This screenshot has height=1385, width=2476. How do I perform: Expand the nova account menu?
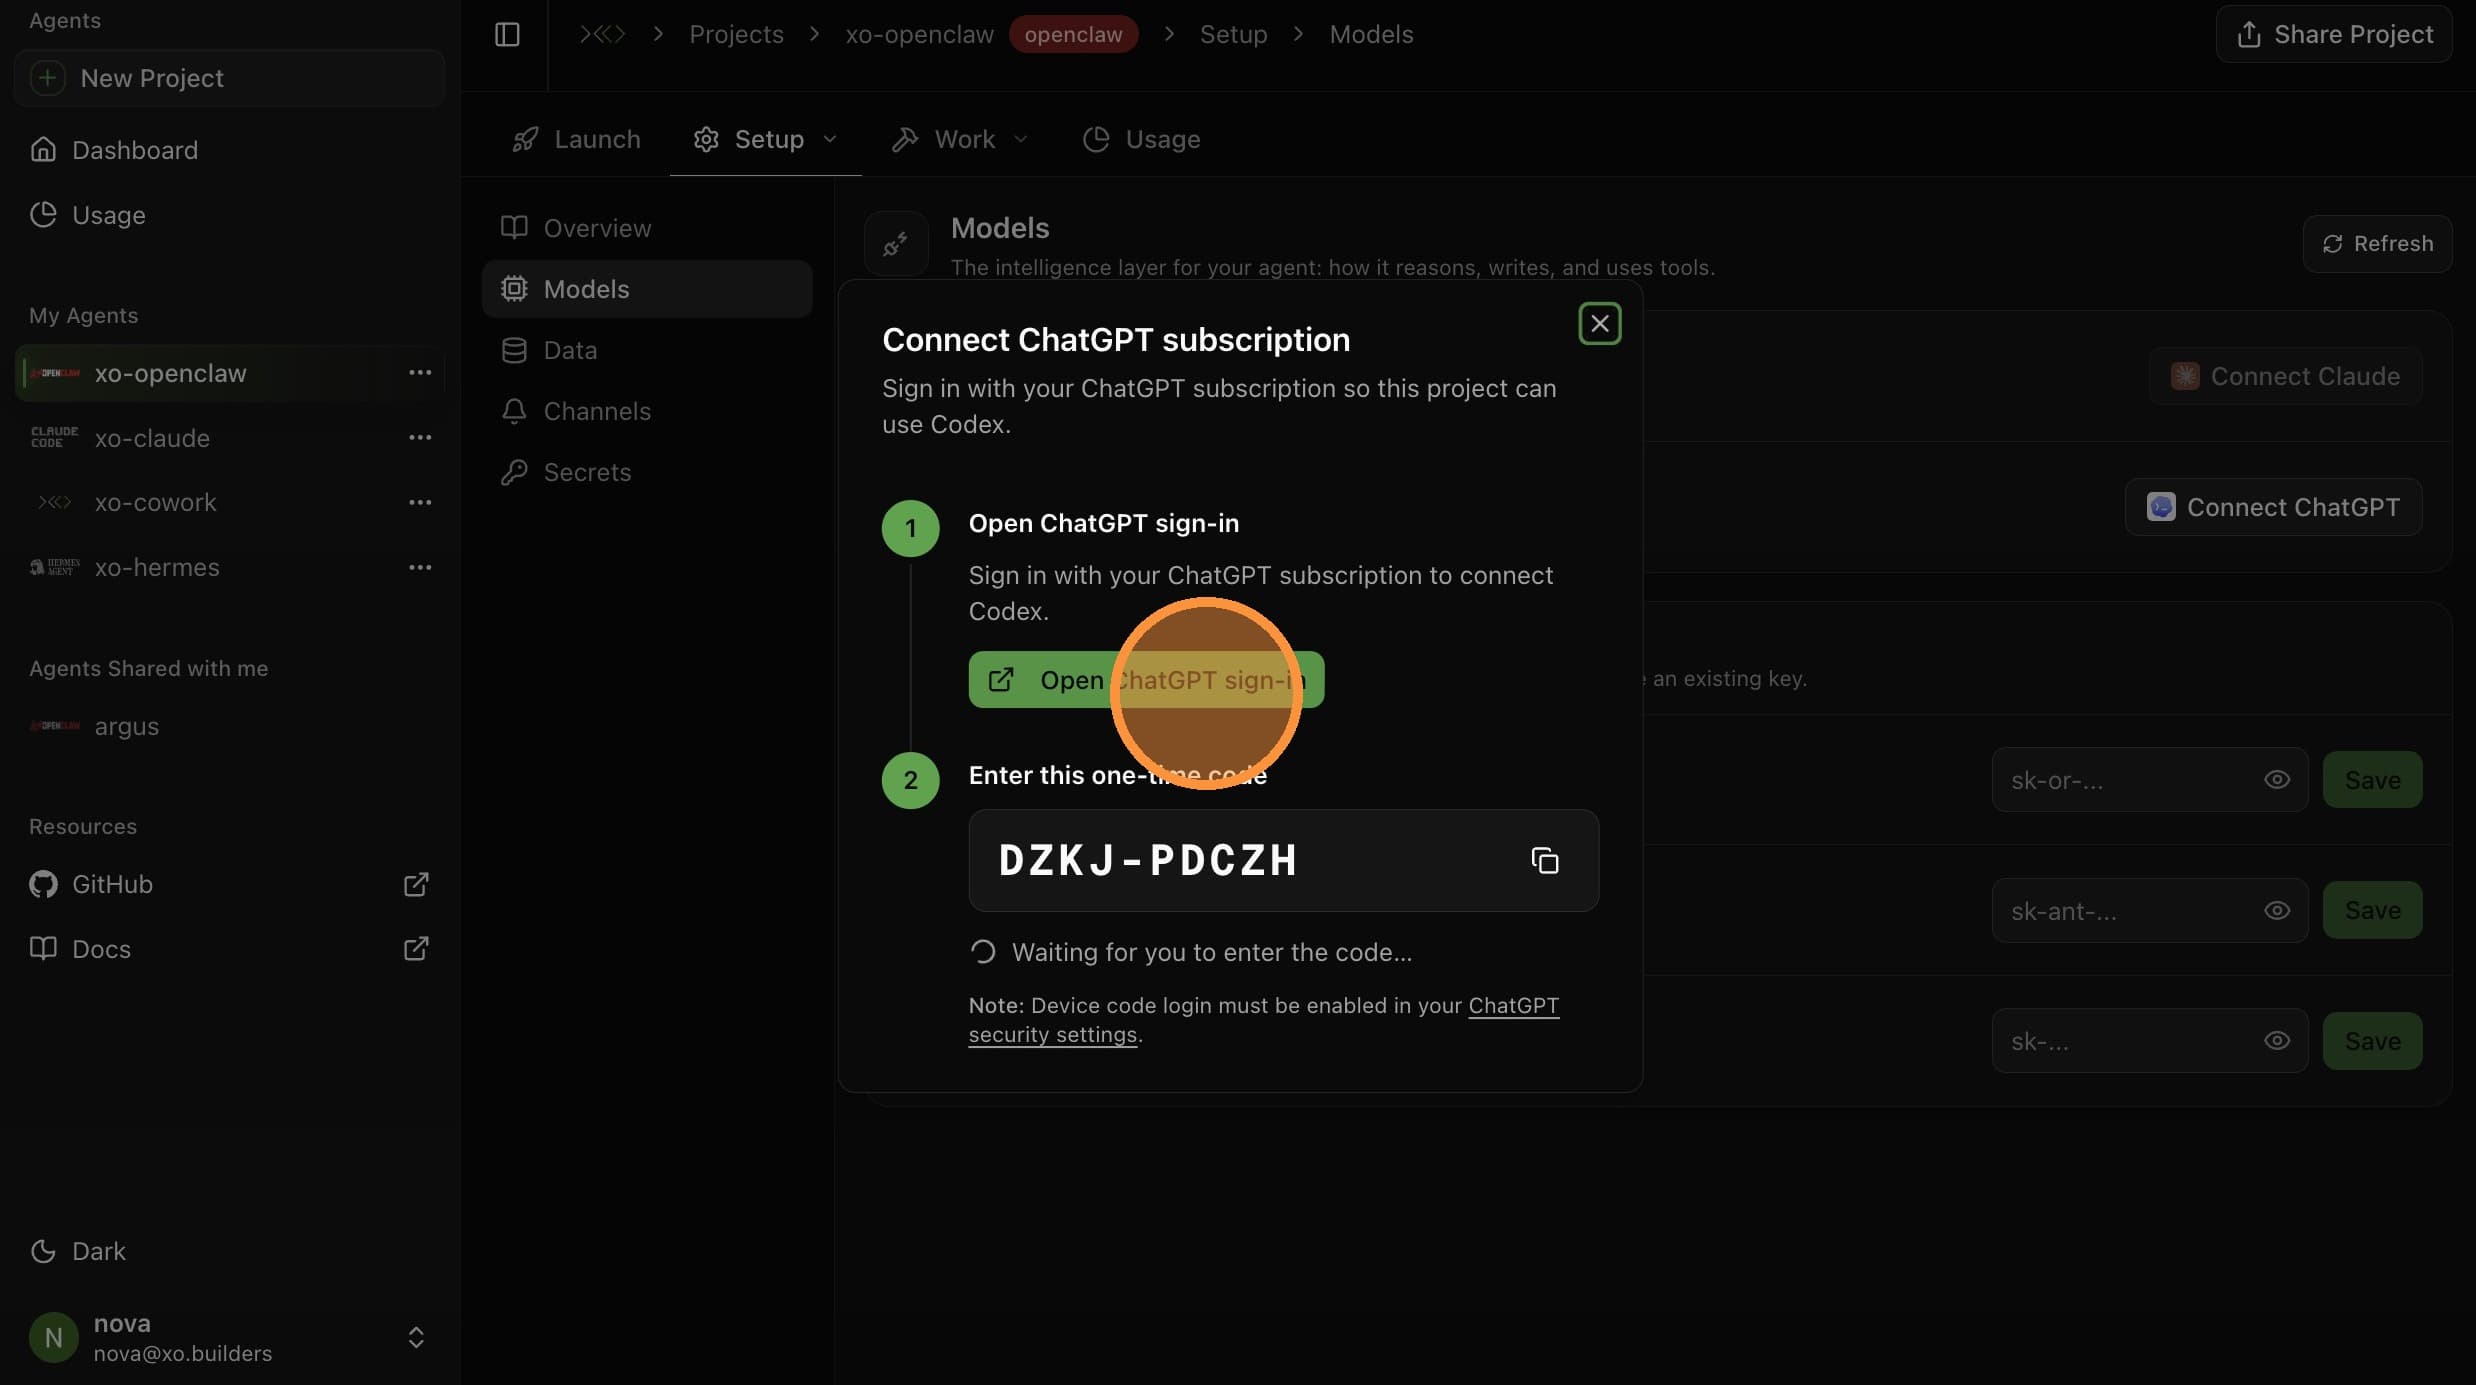coord(416,1337)
